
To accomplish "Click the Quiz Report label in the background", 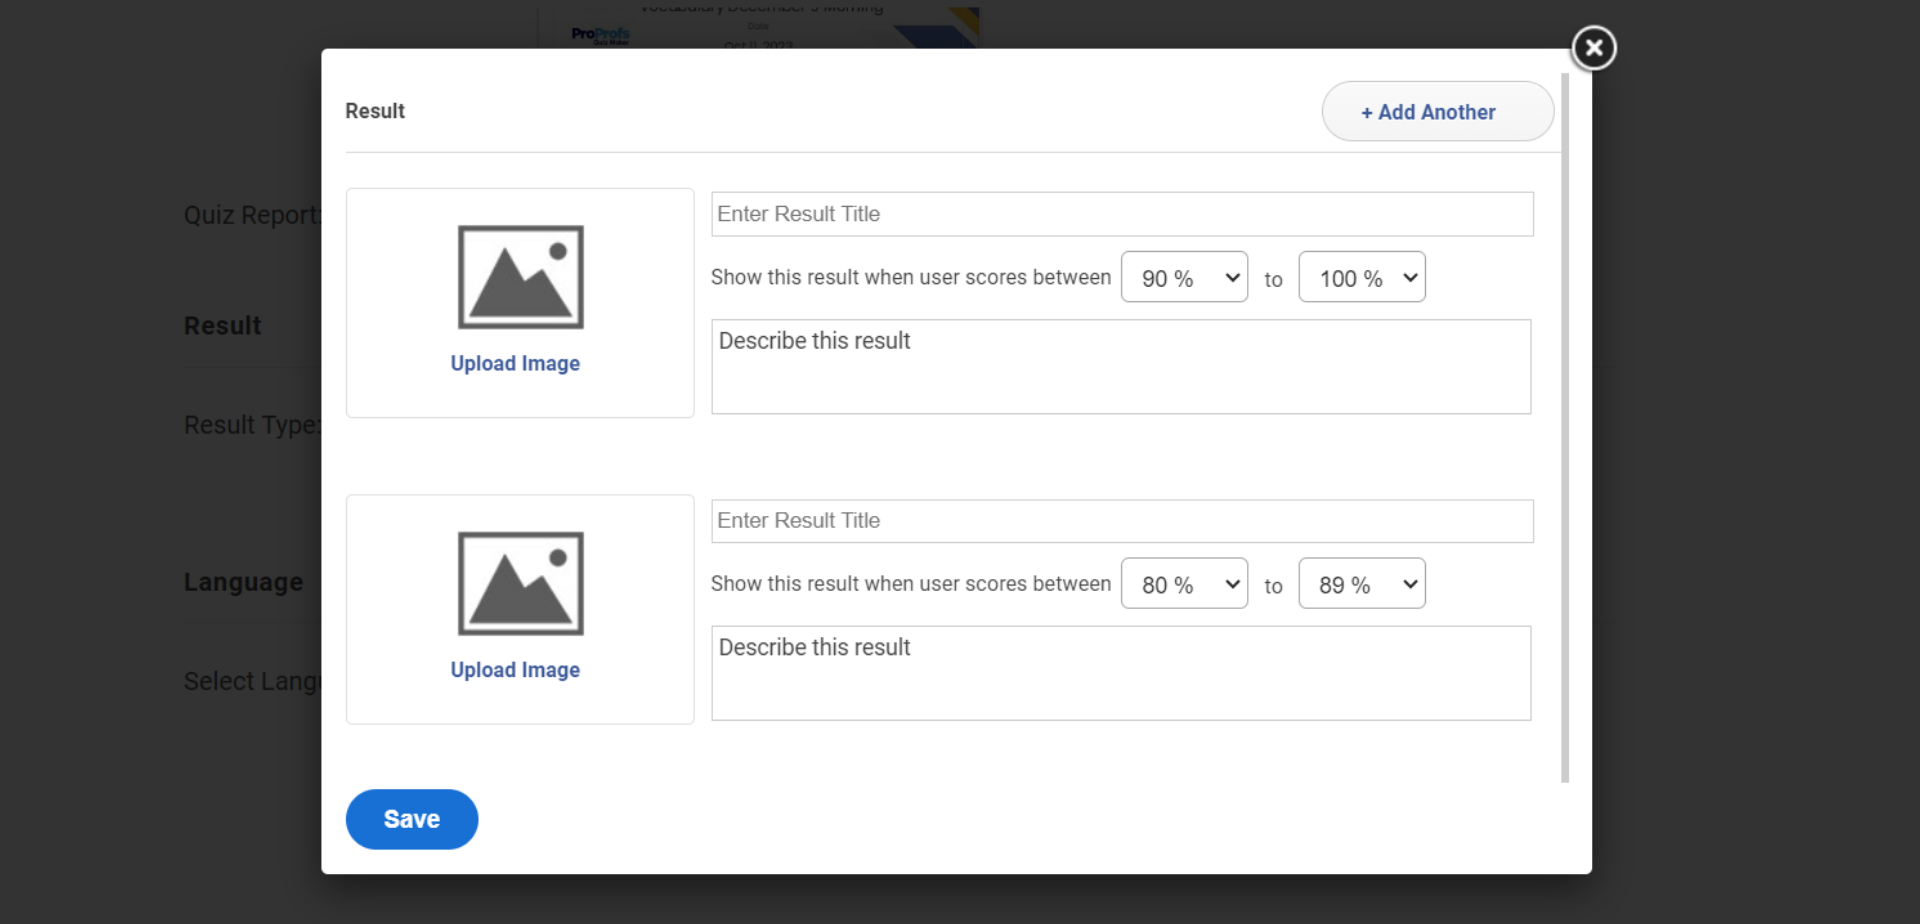I will click(251, 215).
